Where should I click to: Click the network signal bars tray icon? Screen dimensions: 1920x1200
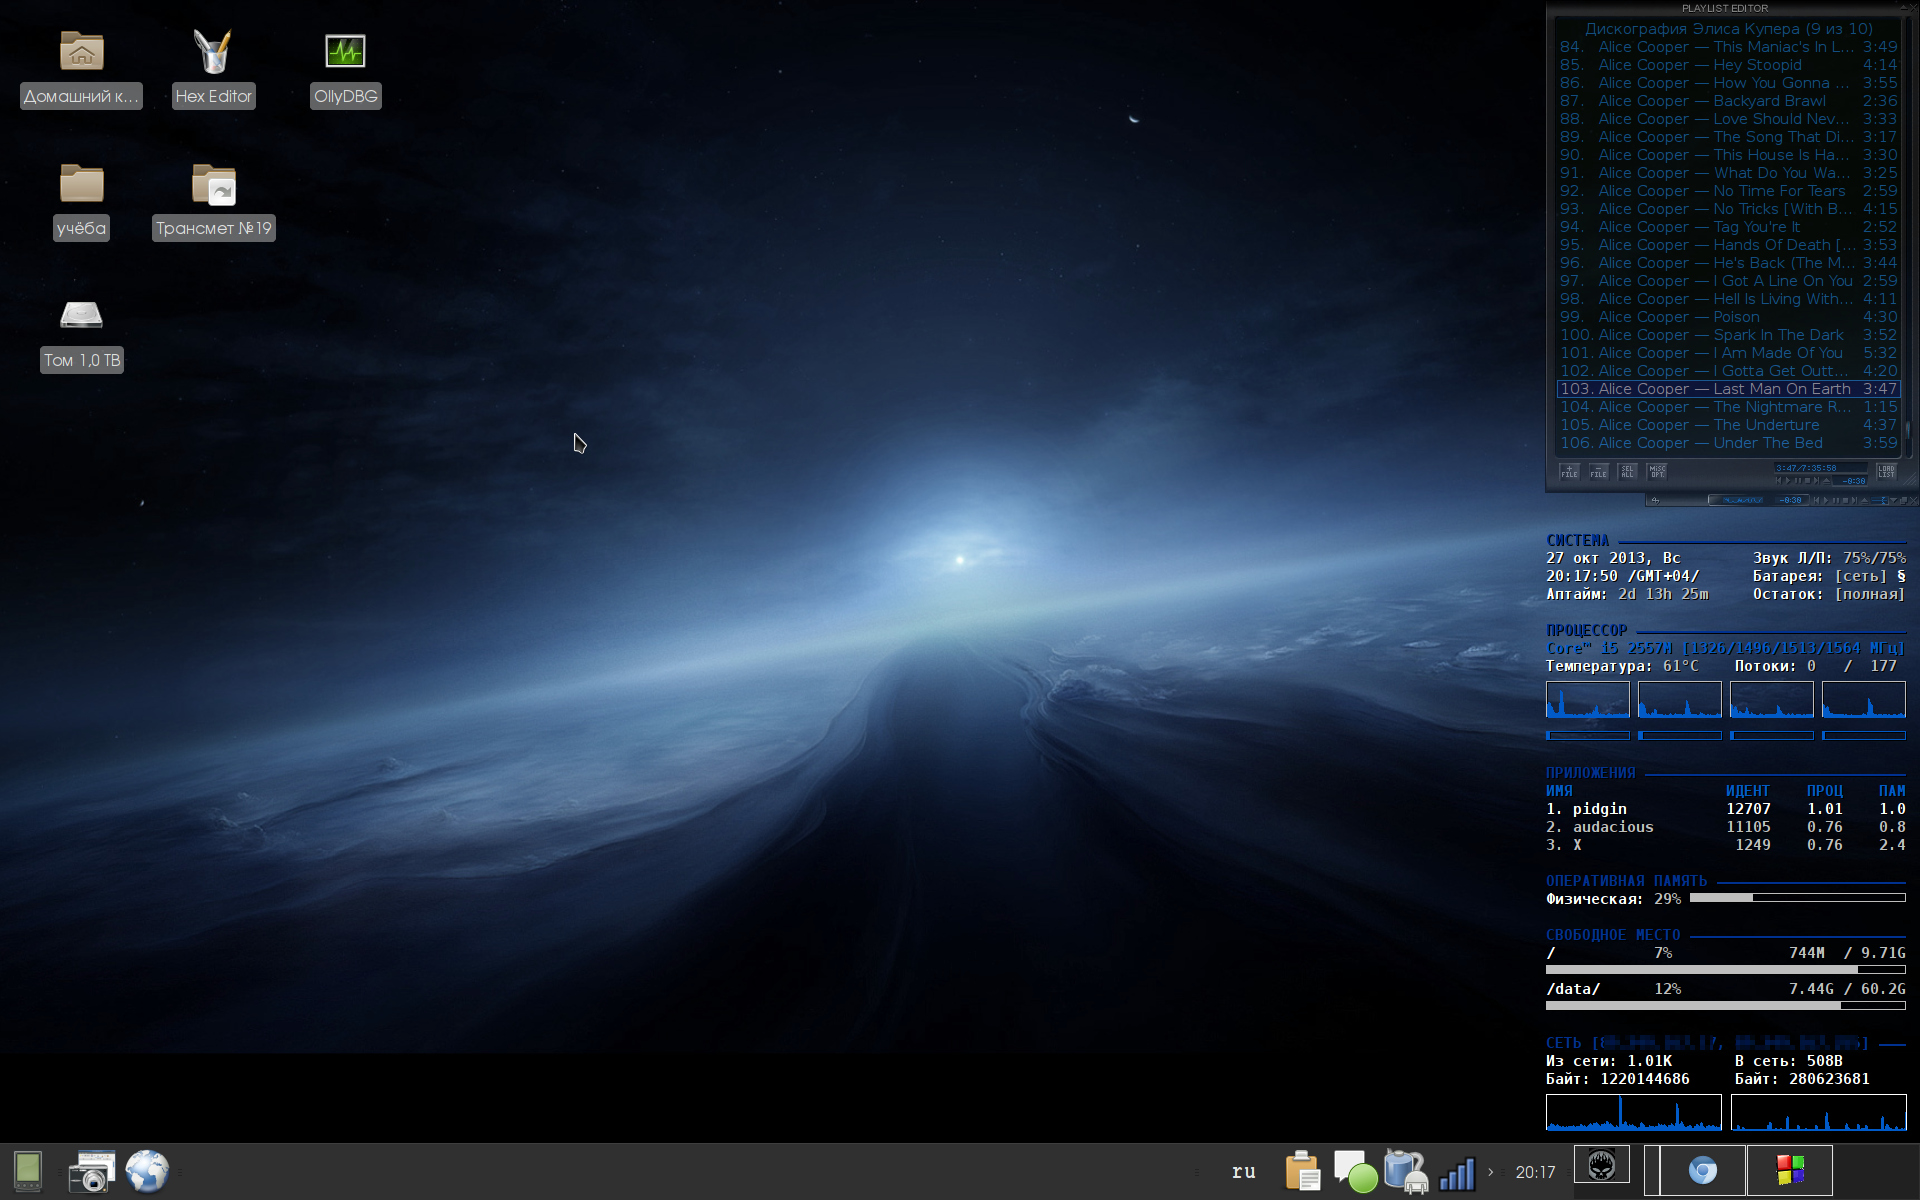[x=1457, y=1173]
